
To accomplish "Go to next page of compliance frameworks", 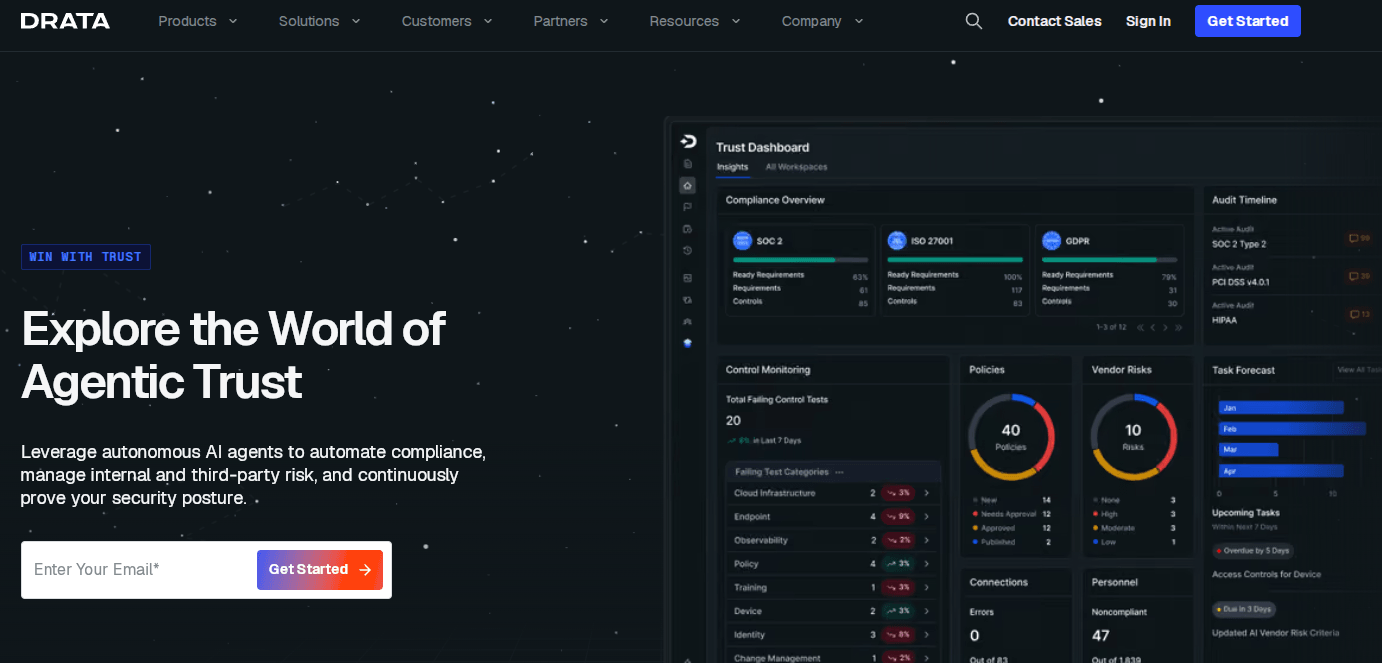I will coord(1165,327).
